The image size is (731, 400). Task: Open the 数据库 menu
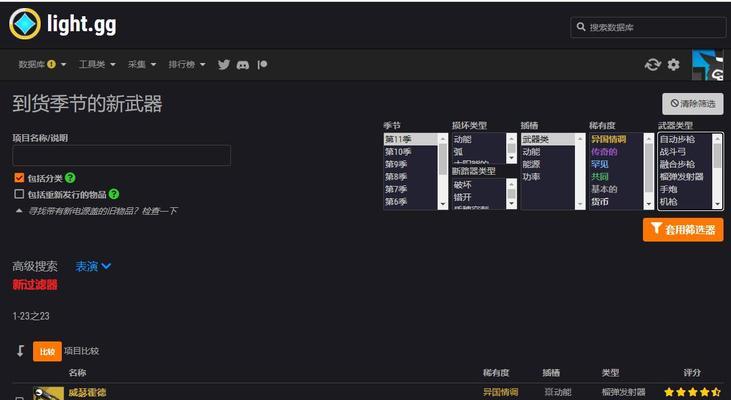tap(42, 64)
